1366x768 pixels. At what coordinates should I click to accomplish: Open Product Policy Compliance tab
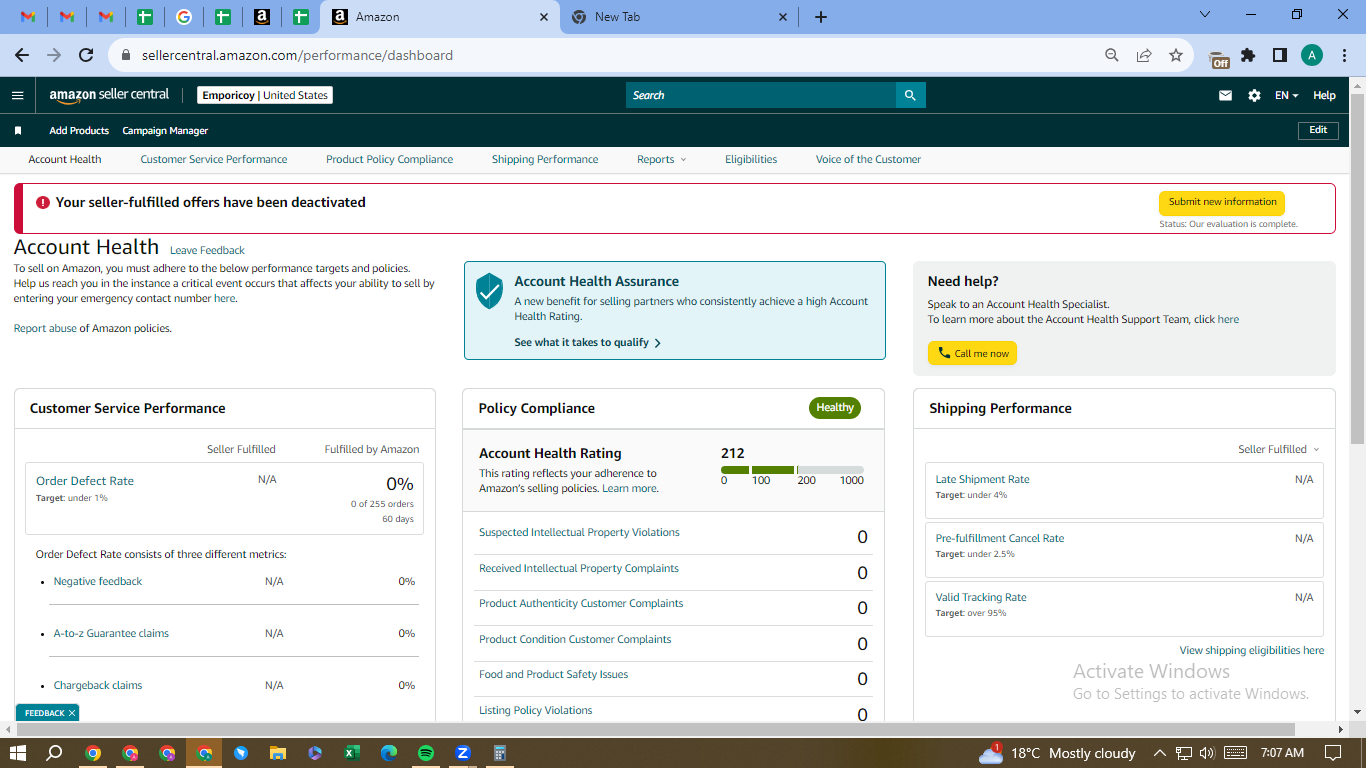tap(389, 160)
